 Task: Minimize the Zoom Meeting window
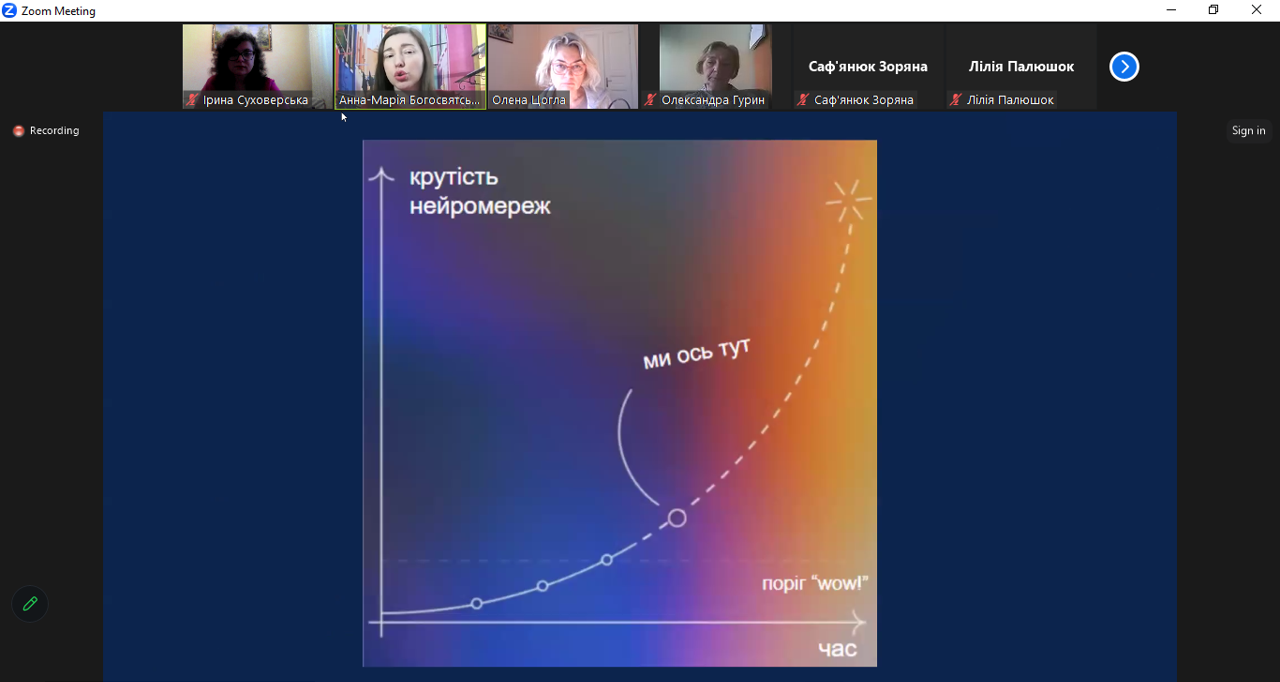point(1171,10)
